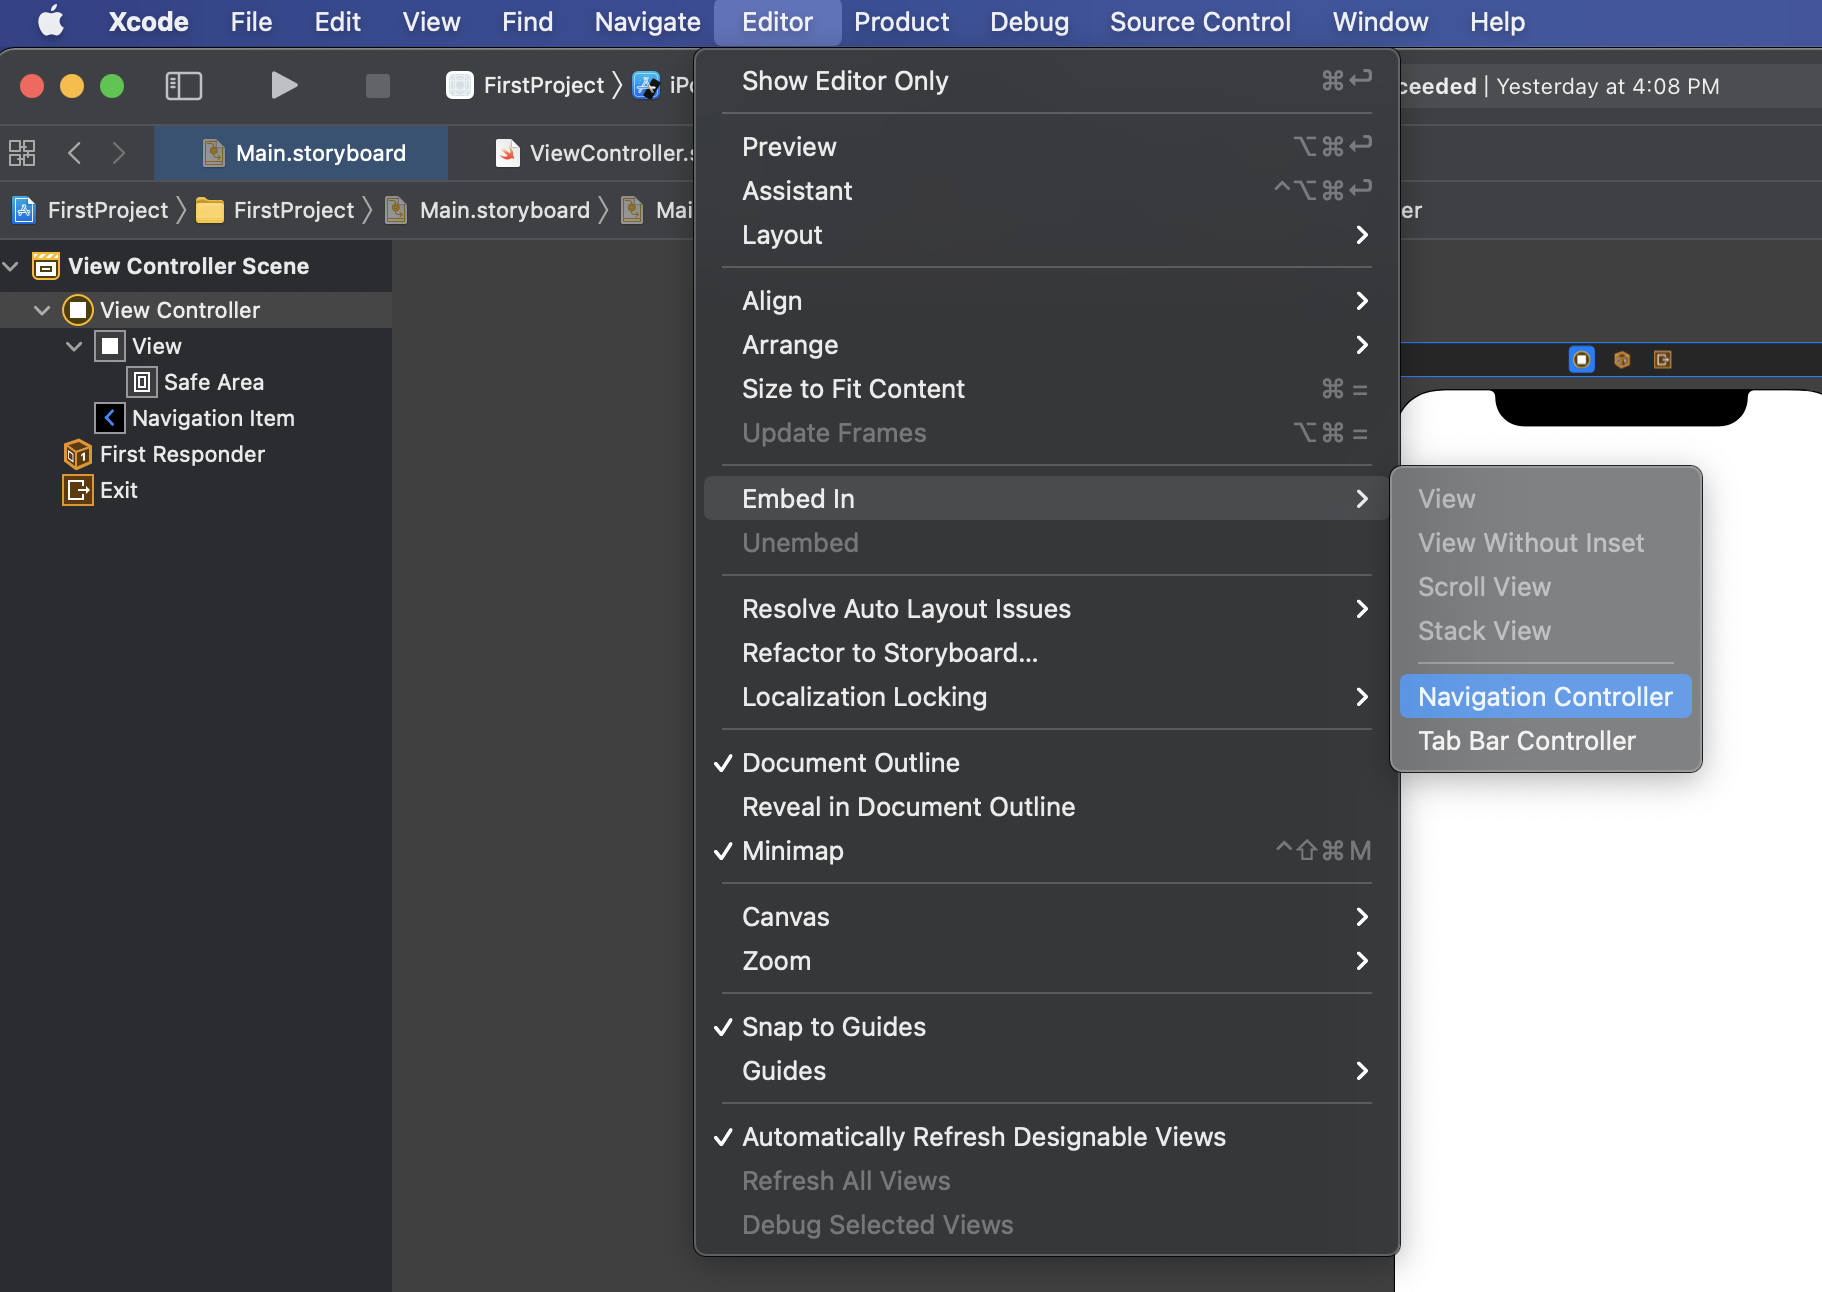This screenshot has width=1822, height=1292.
Task: Expand the Layout submenu
Action: pos(1046,235)
